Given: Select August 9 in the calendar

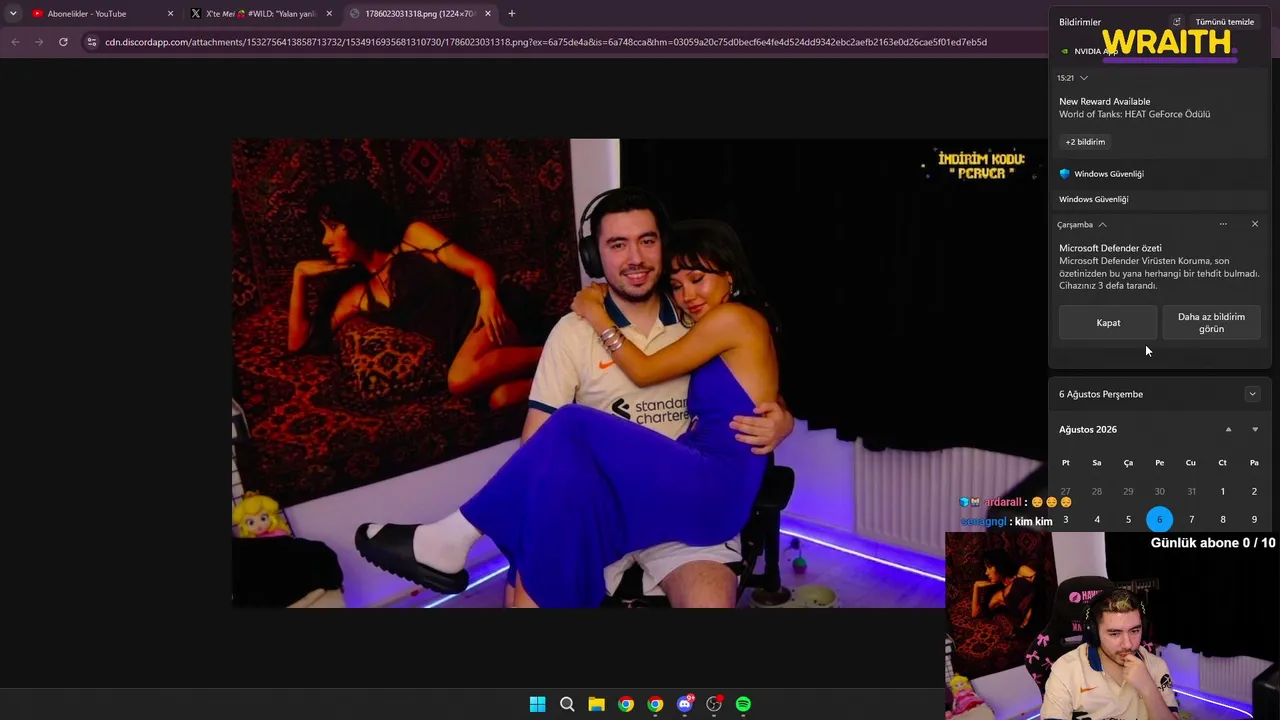Looking at the screenshot, I should point(1254,519).
